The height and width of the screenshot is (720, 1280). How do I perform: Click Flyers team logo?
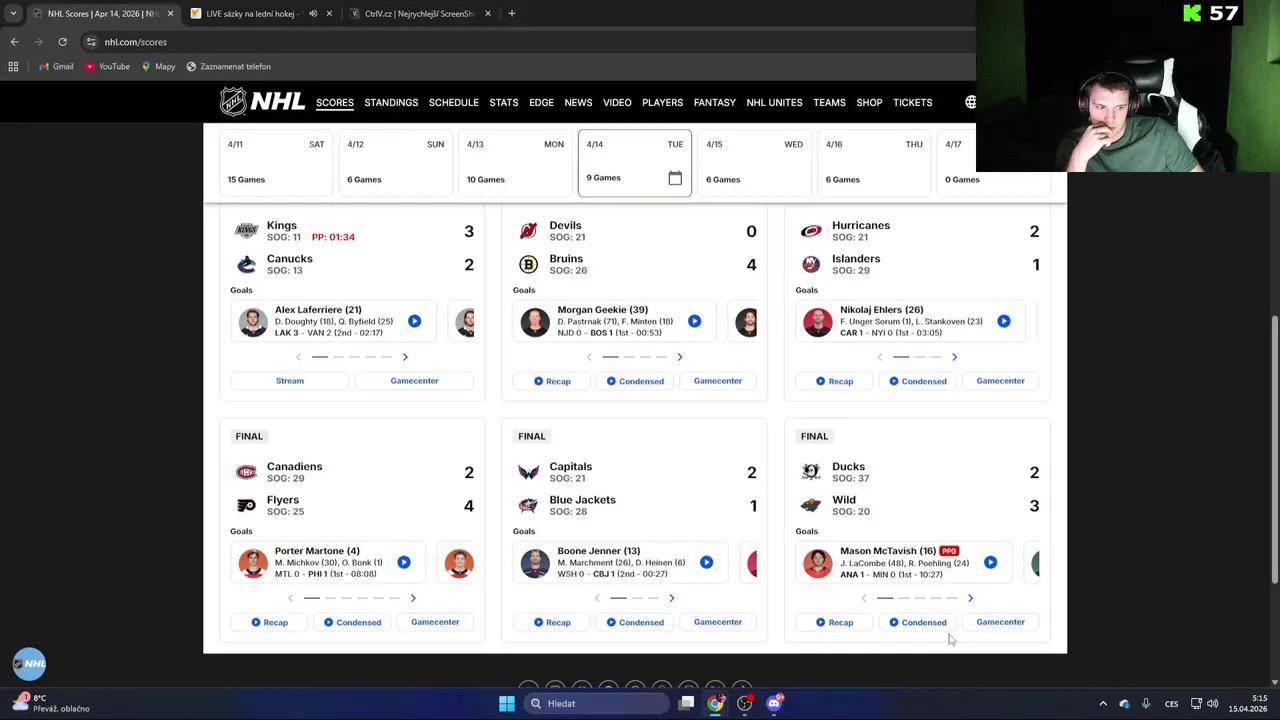pos(246,505)
